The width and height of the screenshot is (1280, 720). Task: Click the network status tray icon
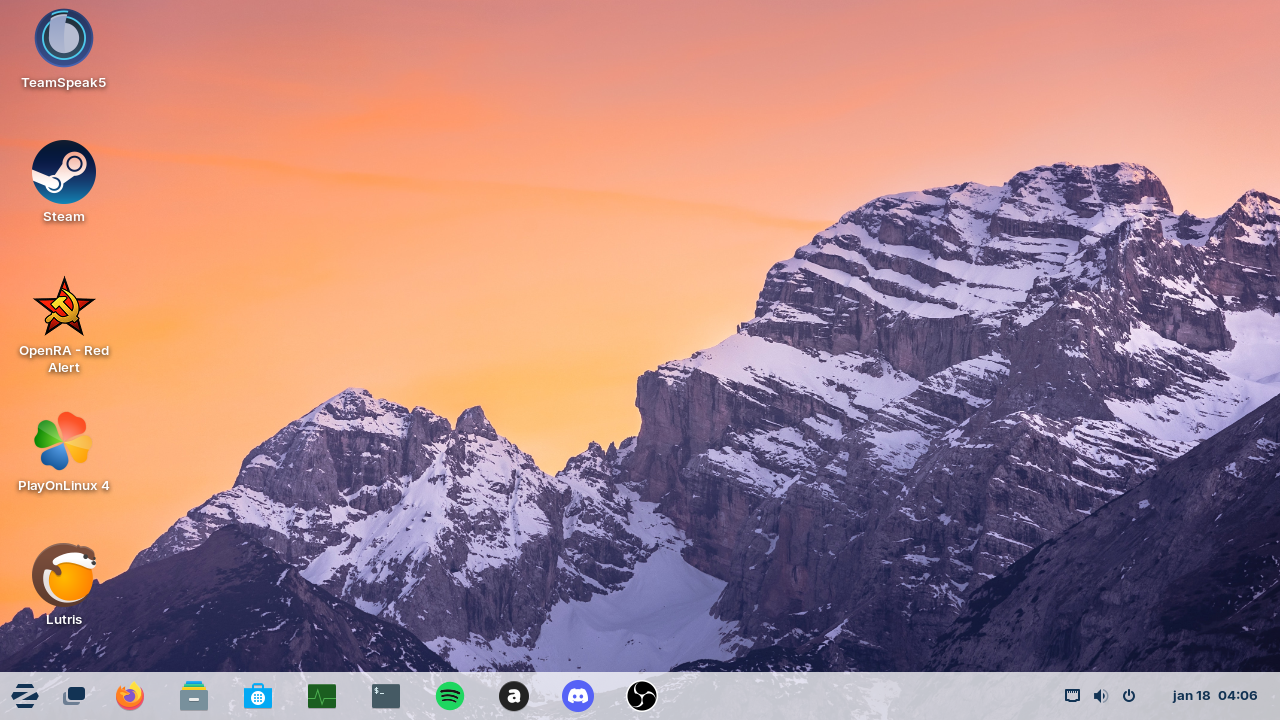pyautogui.click(x=1073, y=696)
